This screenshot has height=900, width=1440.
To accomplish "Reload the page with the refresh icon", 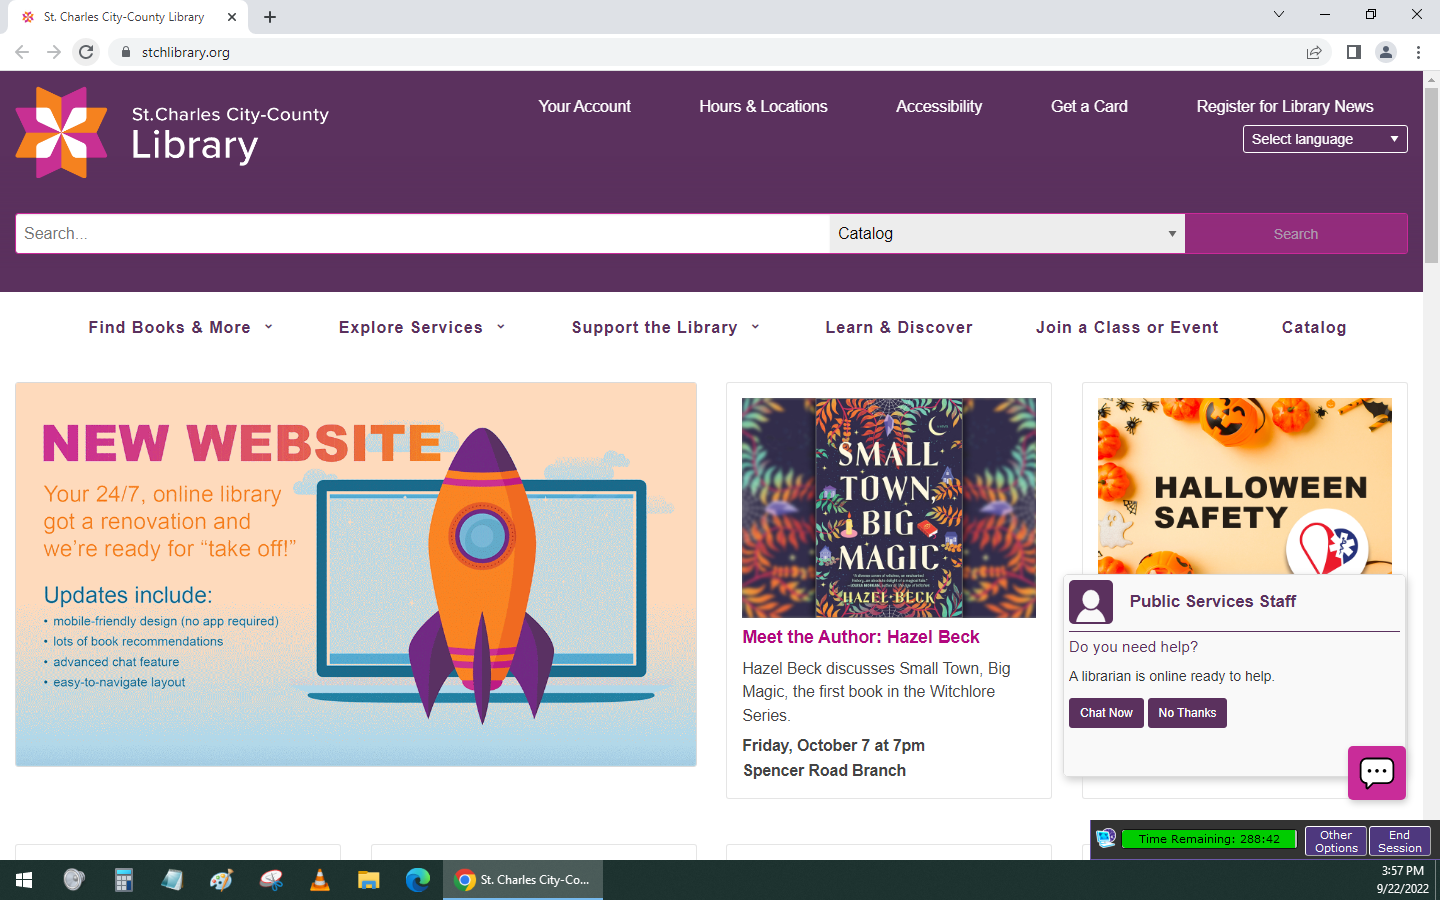I will (87, 52).
